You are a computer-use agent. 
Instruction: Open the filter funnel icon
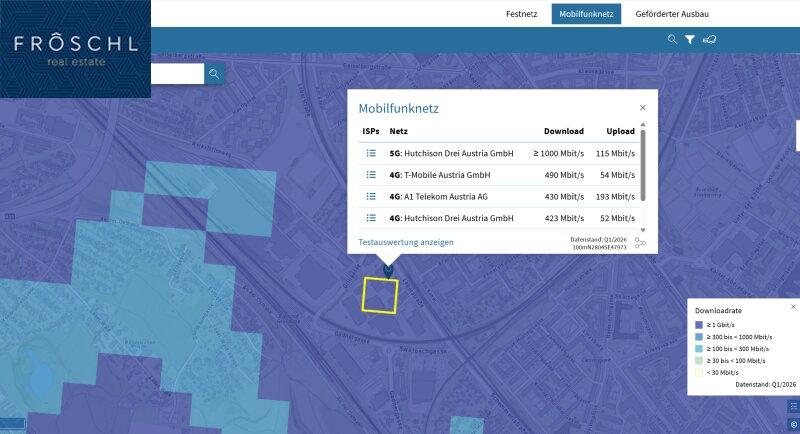coord(690,39)
